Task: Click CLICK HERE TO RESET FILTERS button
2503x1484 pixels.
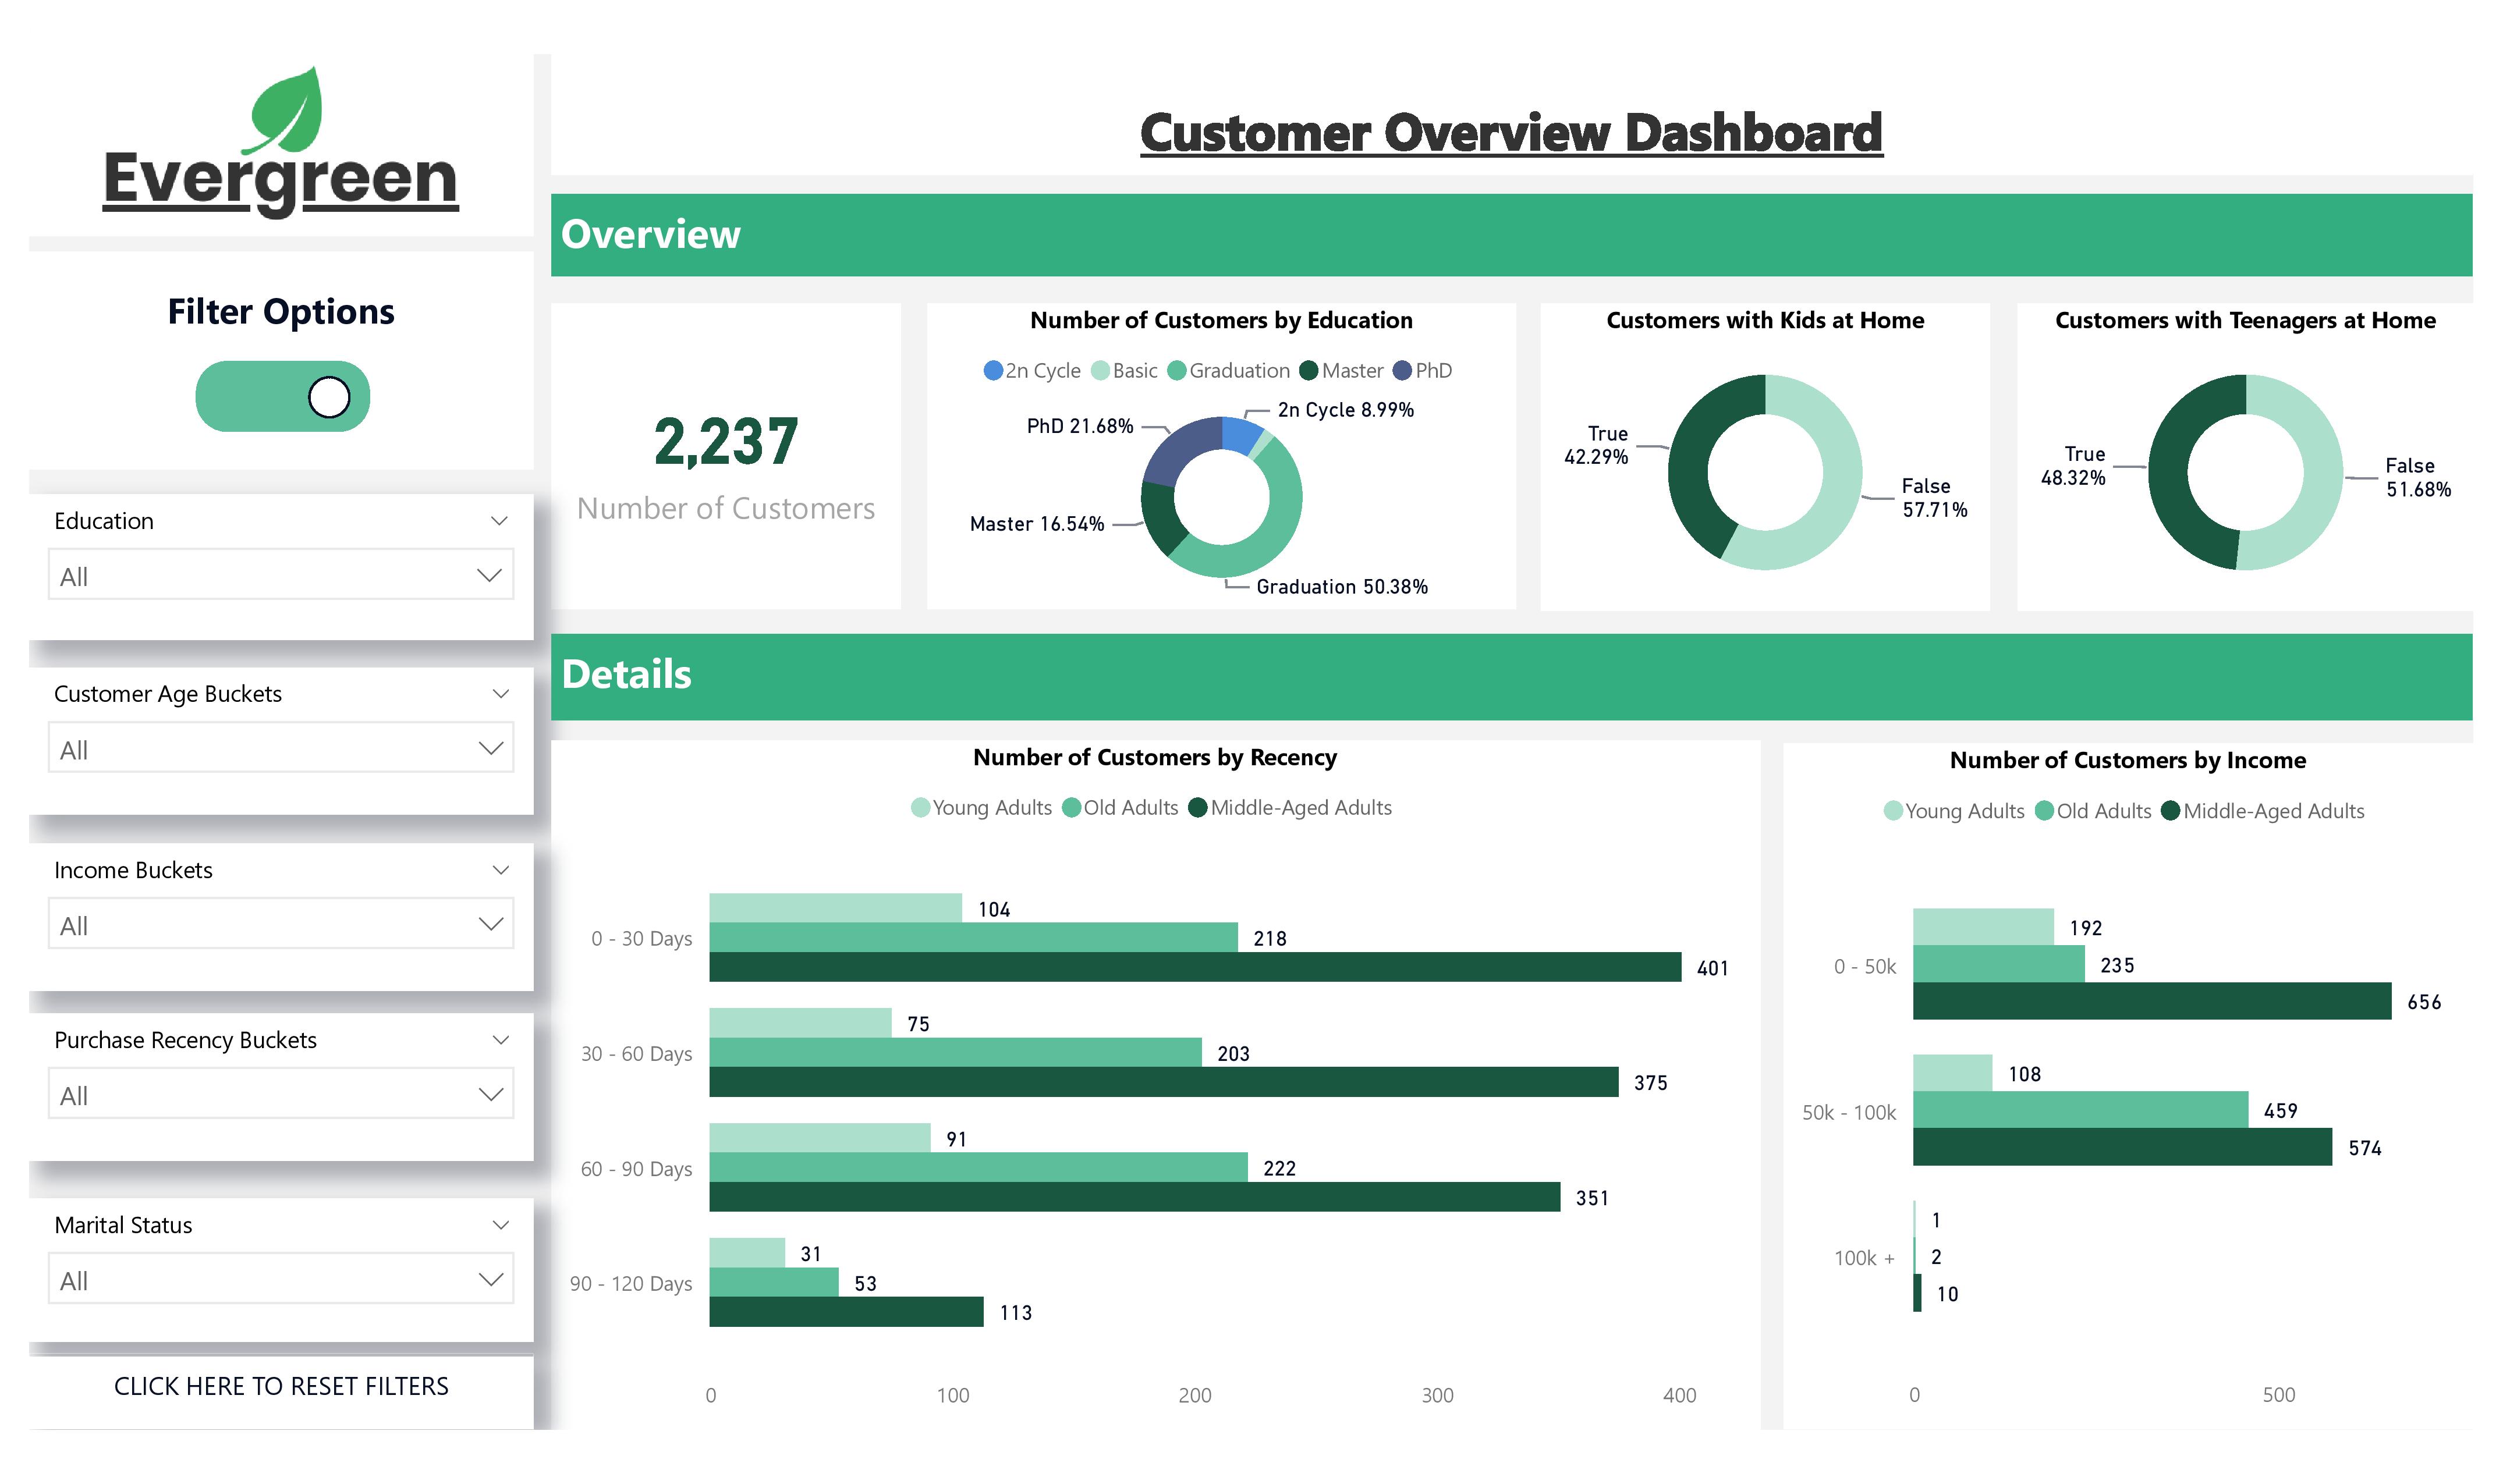Action: (x=281, y=1386)
